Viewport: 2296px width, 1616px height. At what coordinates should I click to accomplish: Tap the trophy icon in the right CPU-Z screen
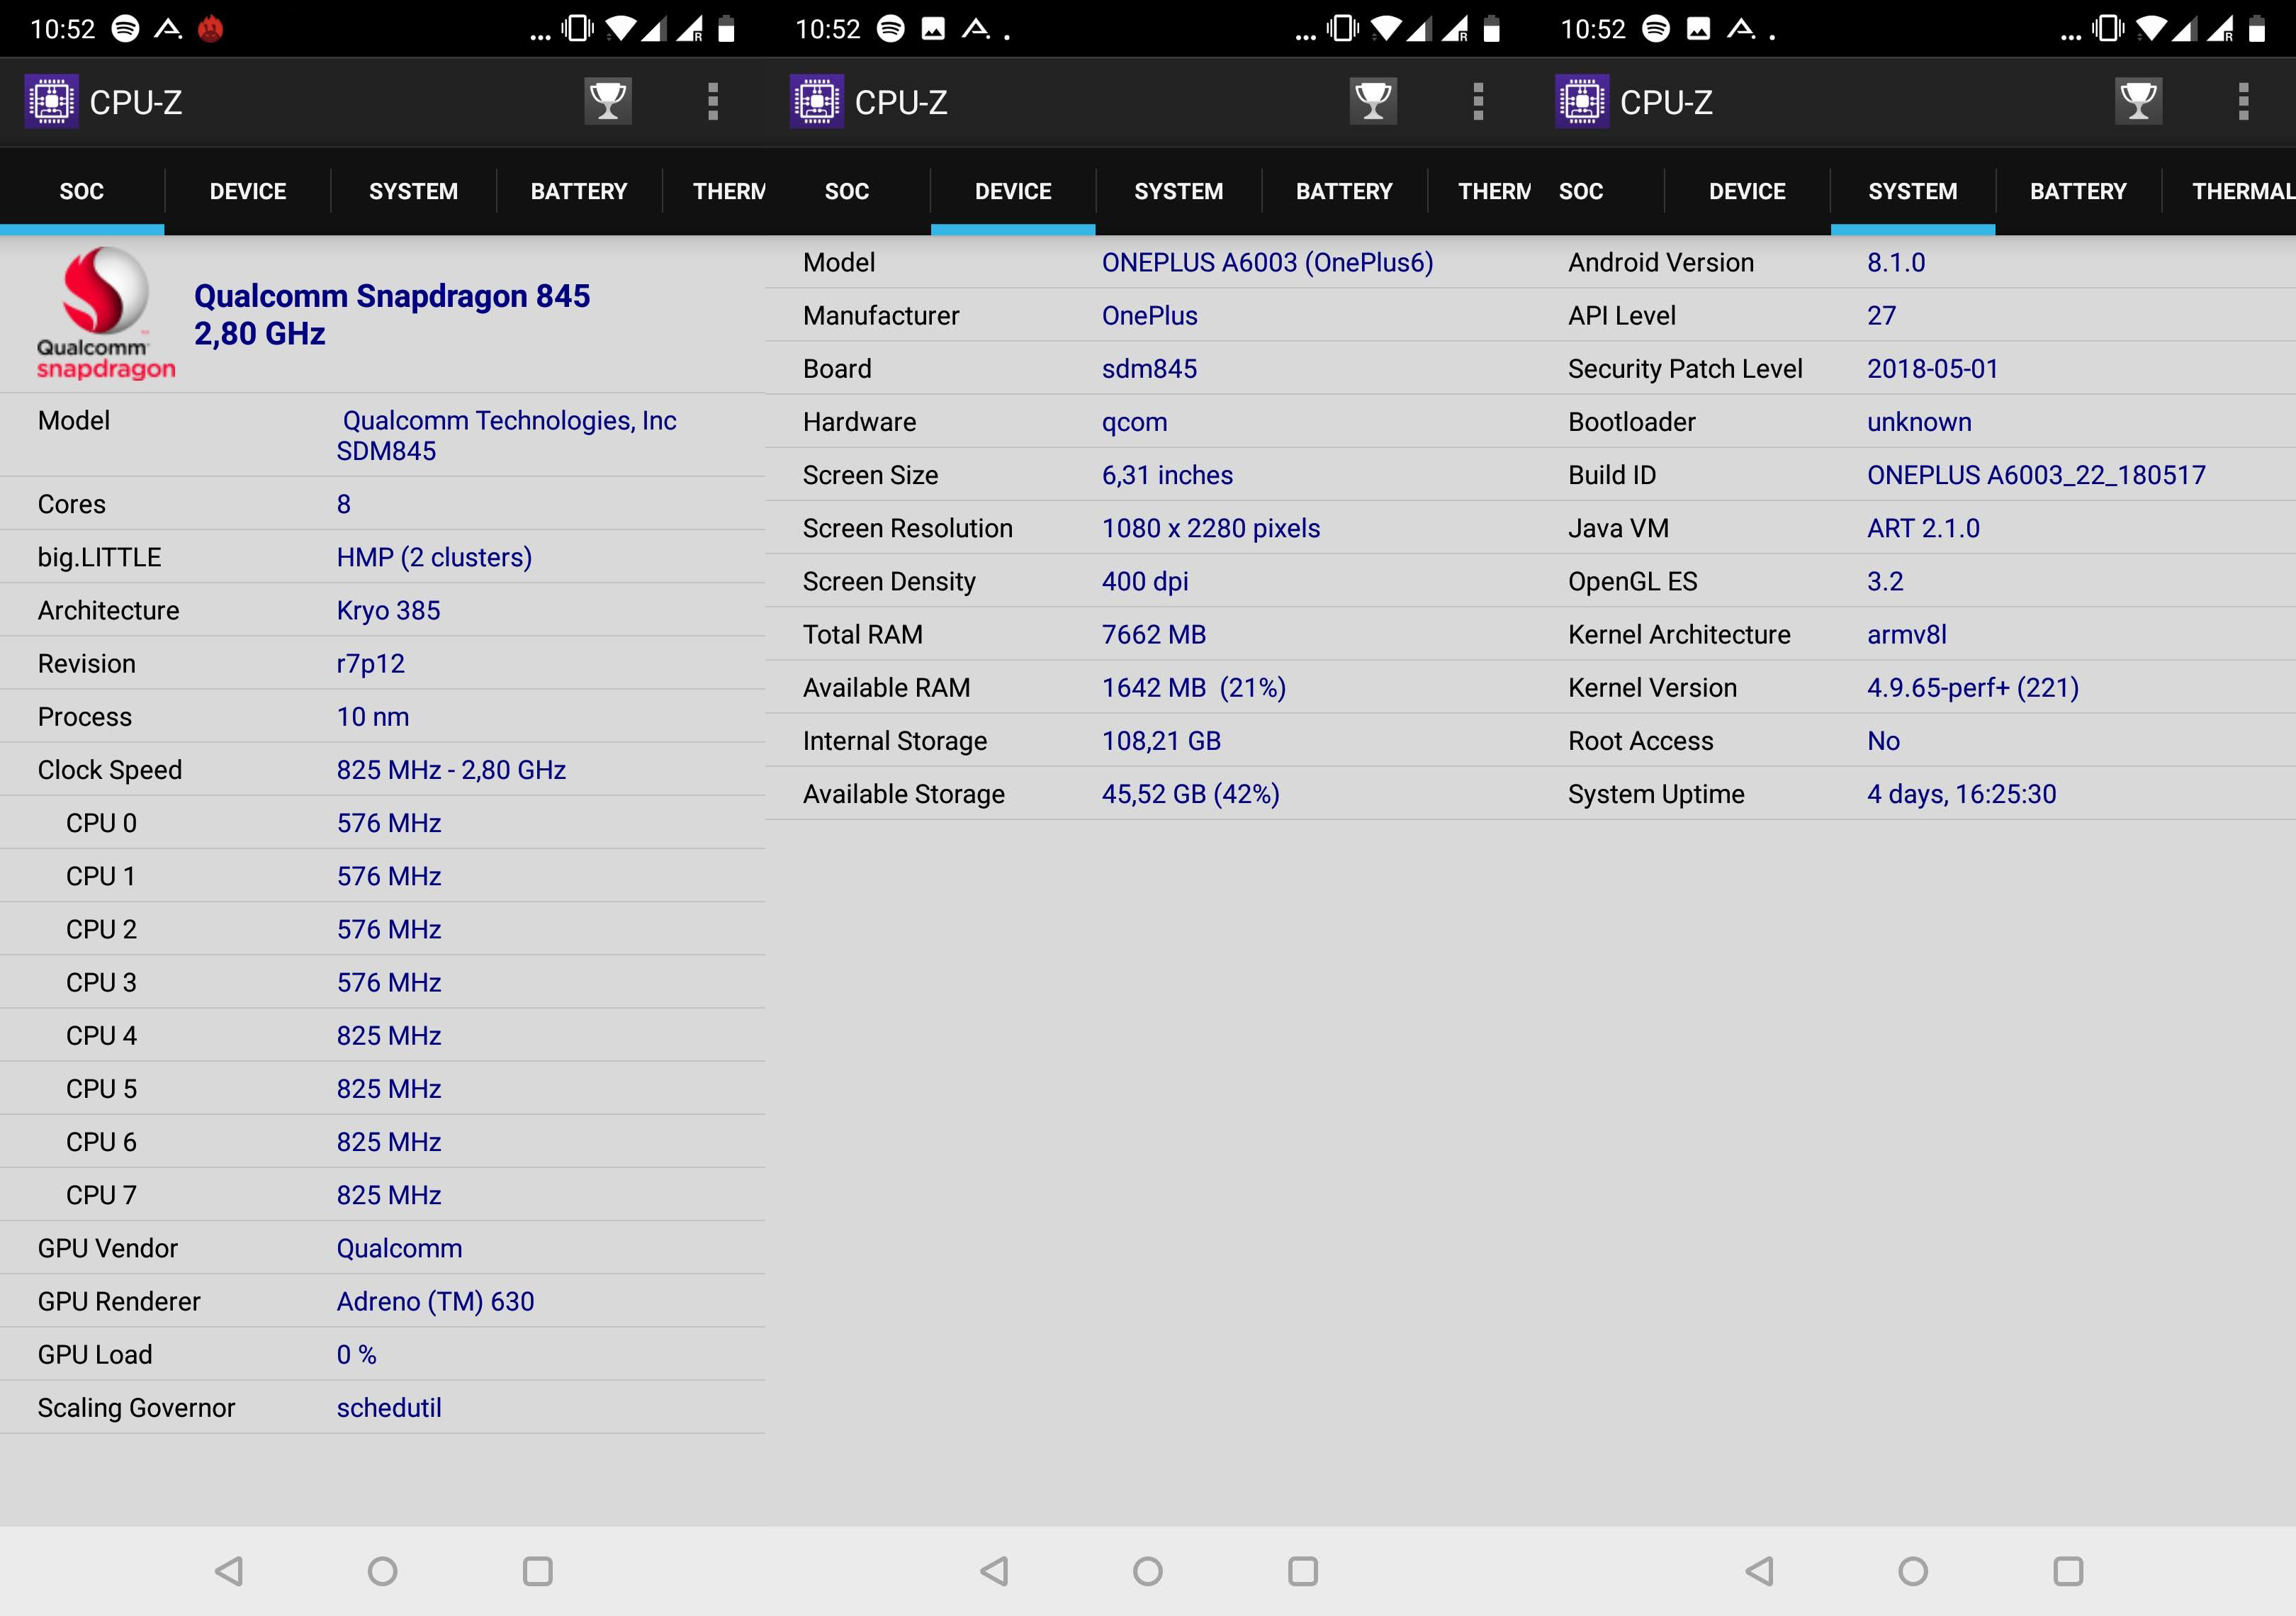[x=2138, y=101]
